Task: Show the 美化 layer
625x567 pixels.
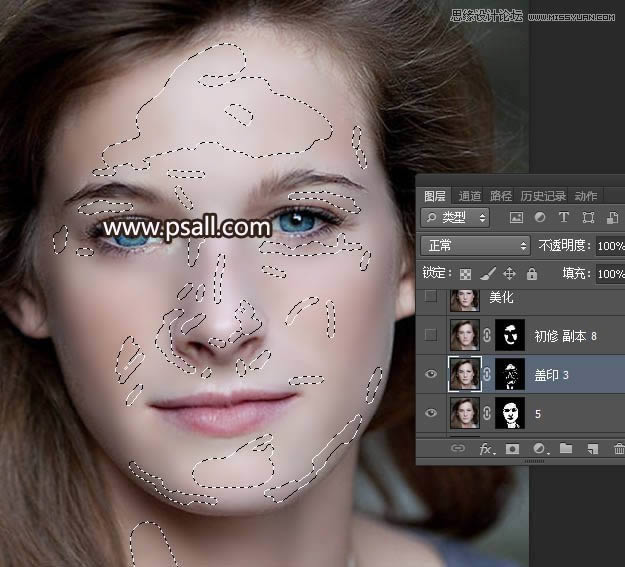Action: 431,297
